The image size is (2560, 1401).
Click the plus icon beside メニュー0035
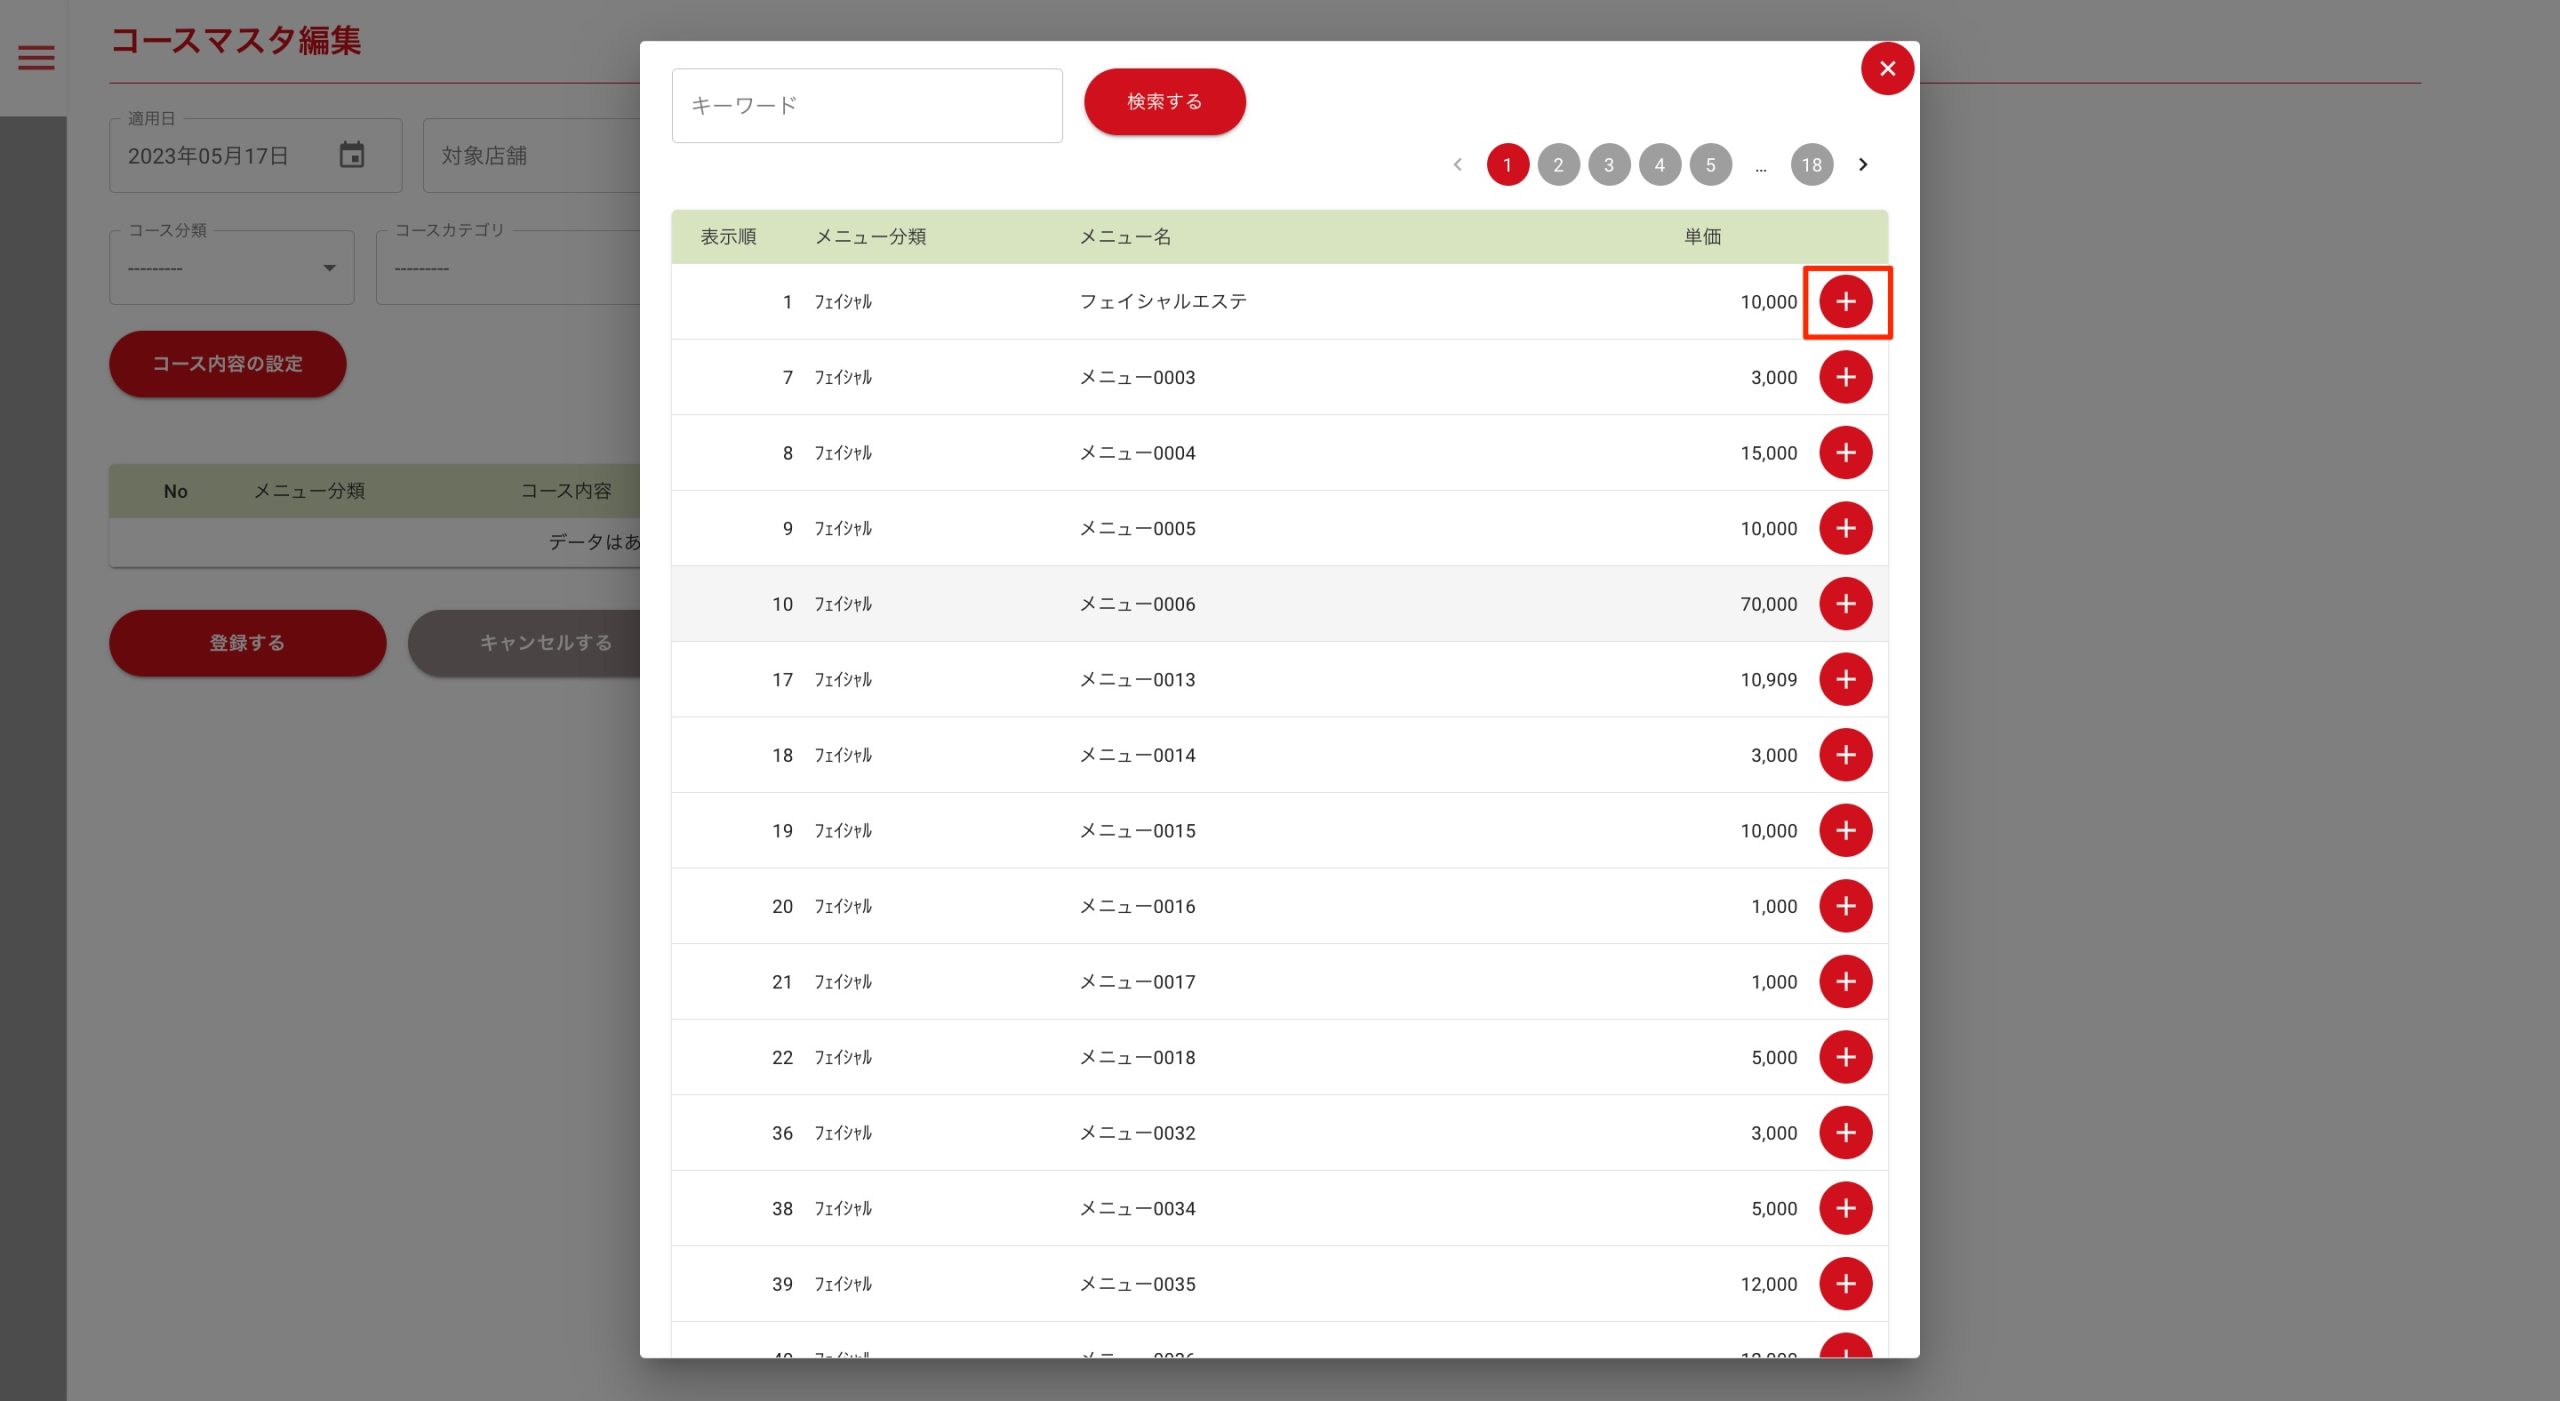1844,1283
